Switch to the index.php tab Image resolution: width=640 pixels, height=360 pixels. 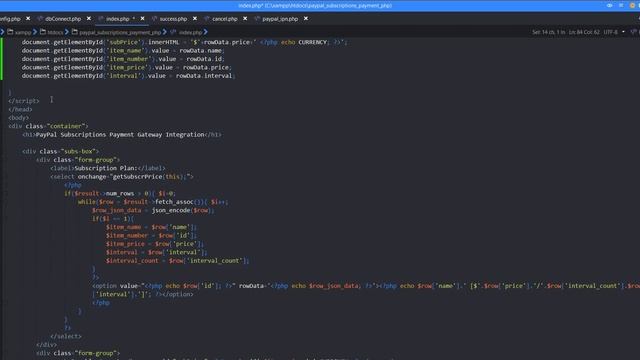(118, 19)
